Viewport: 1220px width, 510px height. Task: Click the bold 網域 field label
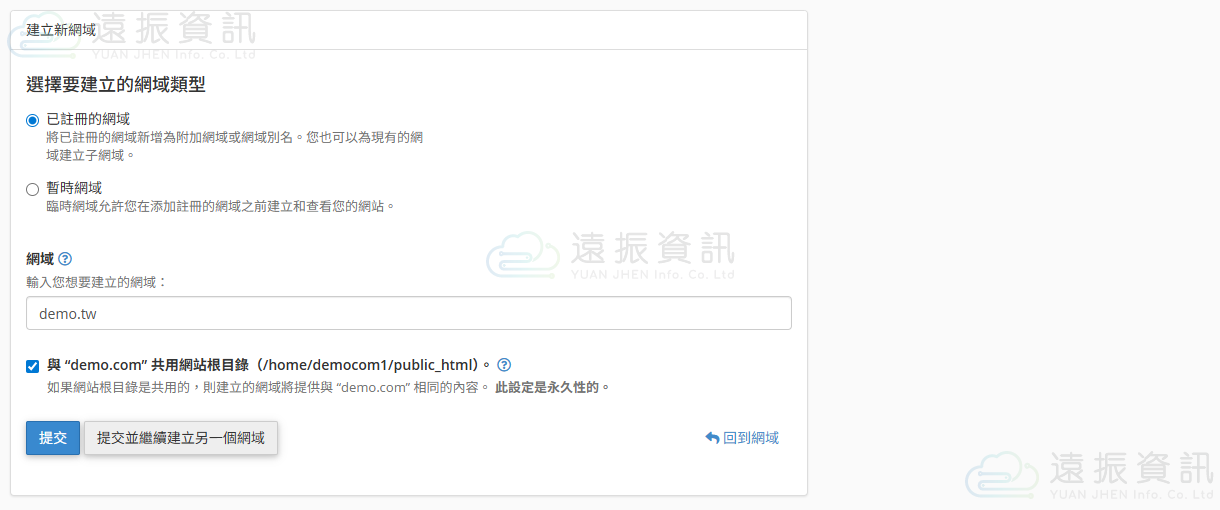40,259
